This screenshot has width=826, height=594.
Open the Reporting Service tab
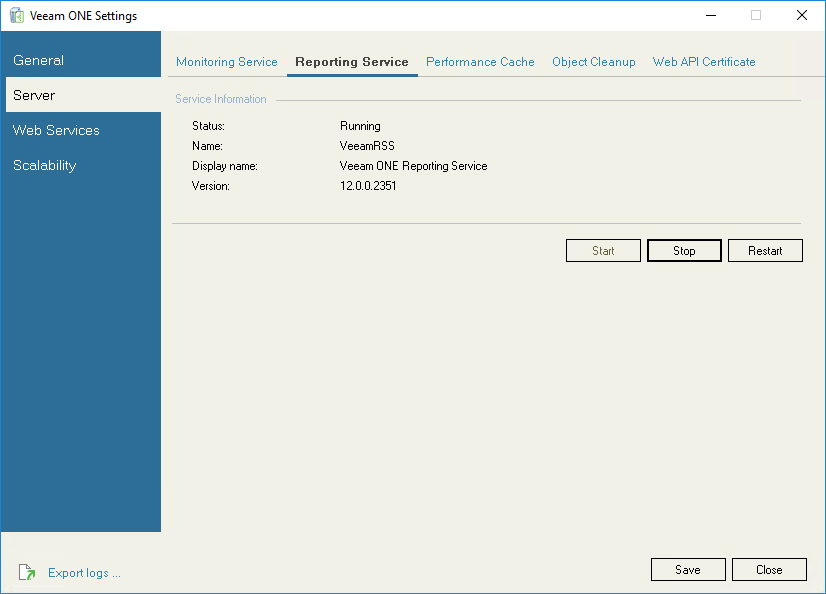pos(352,61)
